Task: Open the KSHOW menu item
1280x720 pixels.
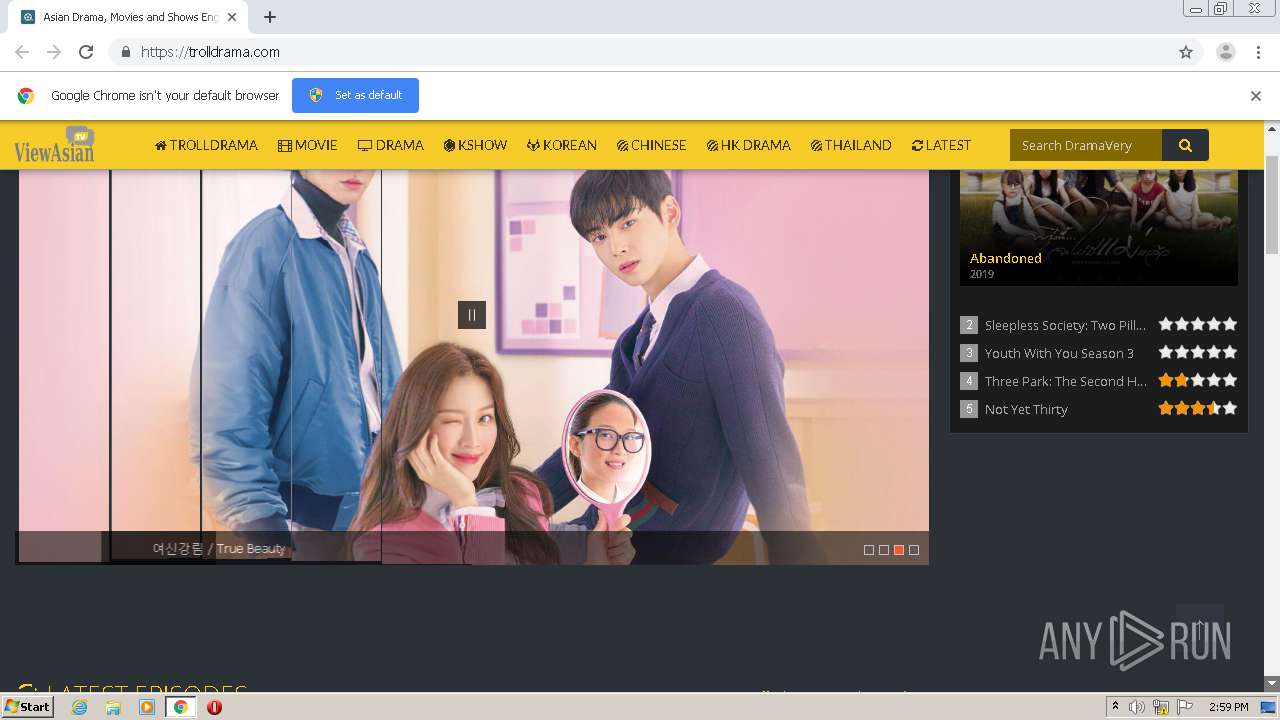Action: pyautogui.click(x=475, y=145)
